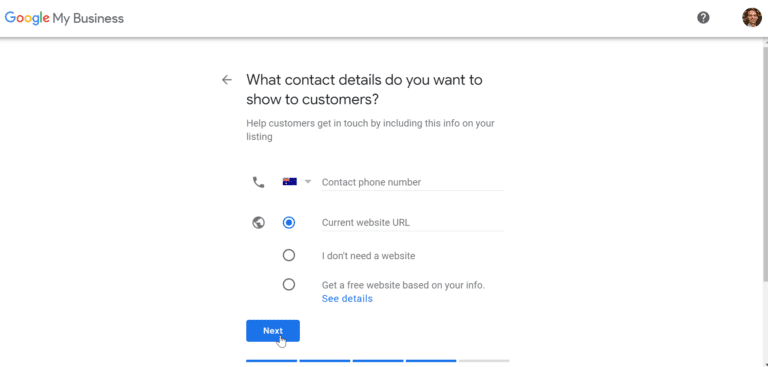This screenshot has height=367, width=768.
Task: Select the Current website URL radio button
Action: (289, 223)
